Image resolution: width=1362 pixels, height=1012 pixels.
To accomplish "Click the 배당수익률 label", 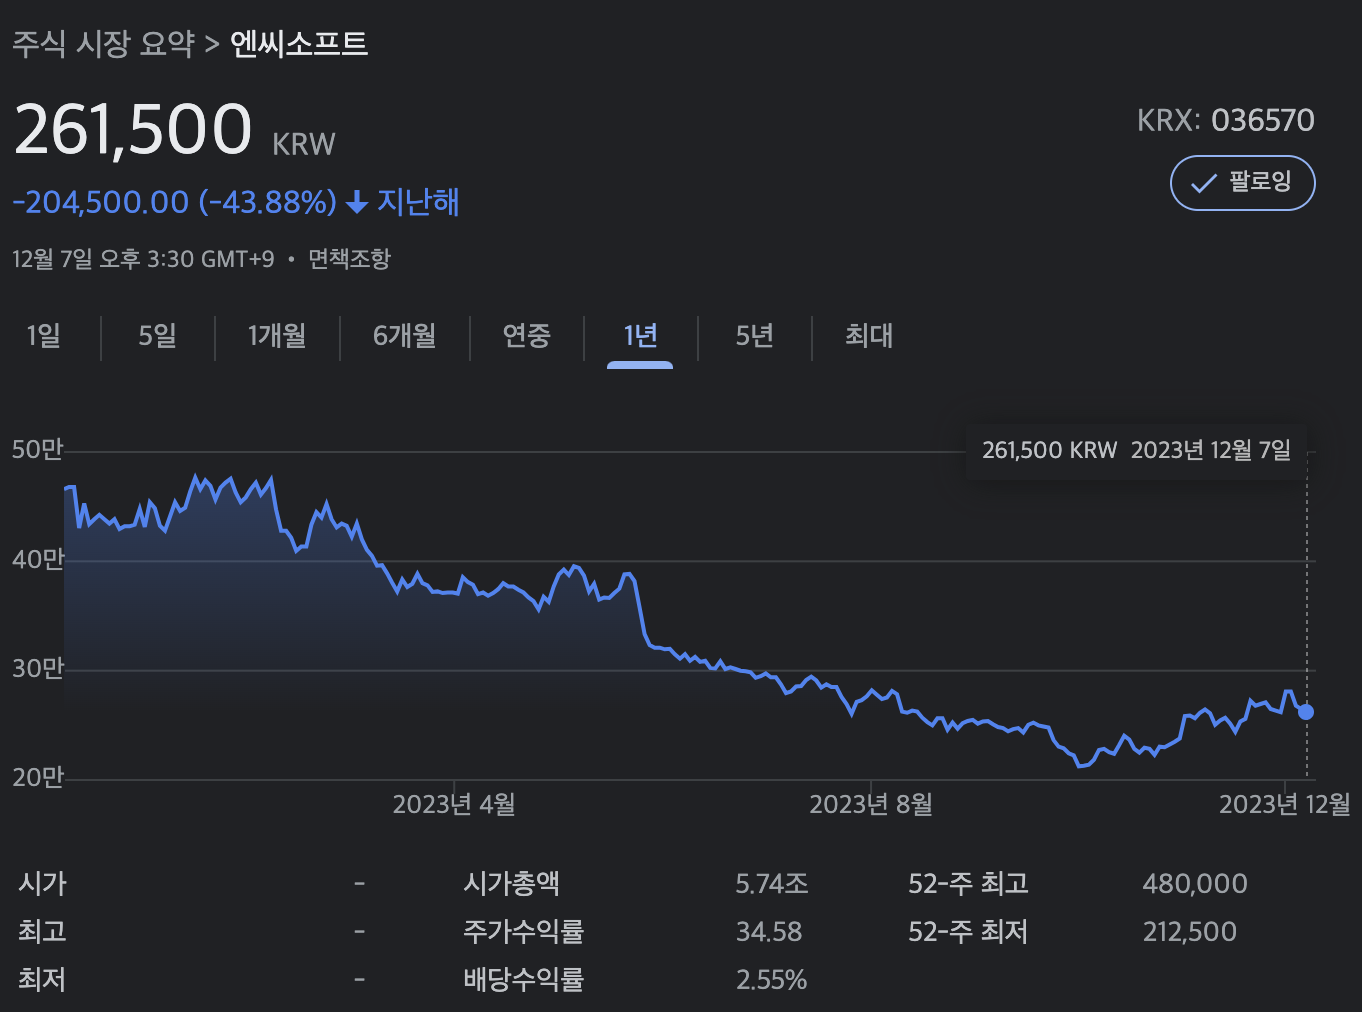I will tap(523, 980).
